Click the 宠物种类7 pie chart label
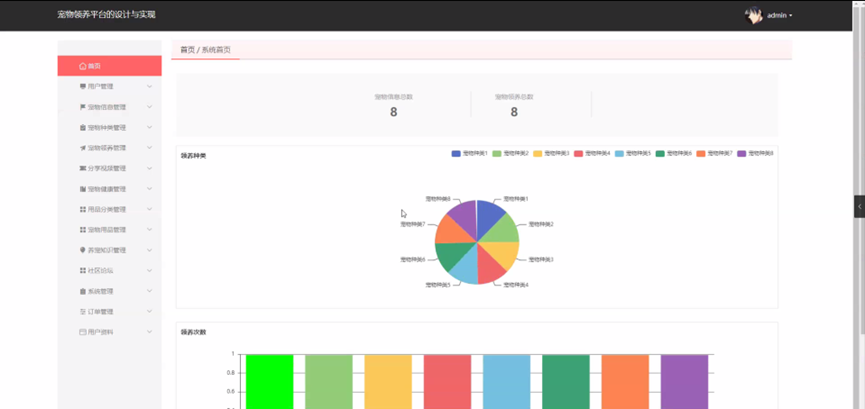865x409 pixels. (413, 225)
